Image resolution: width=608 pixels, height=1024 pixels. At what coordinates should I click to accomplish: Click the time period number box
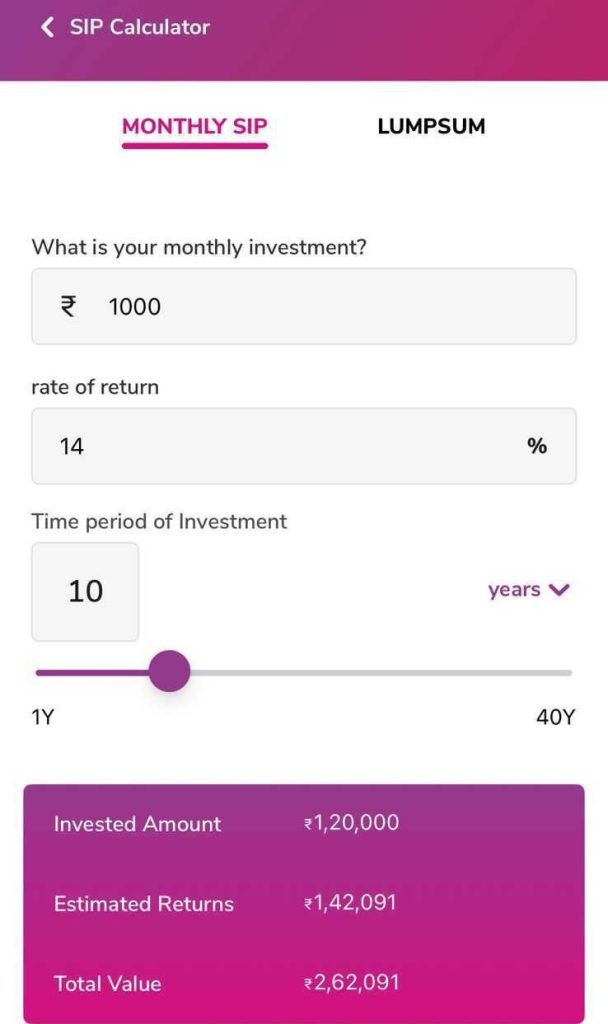point(85,591)
